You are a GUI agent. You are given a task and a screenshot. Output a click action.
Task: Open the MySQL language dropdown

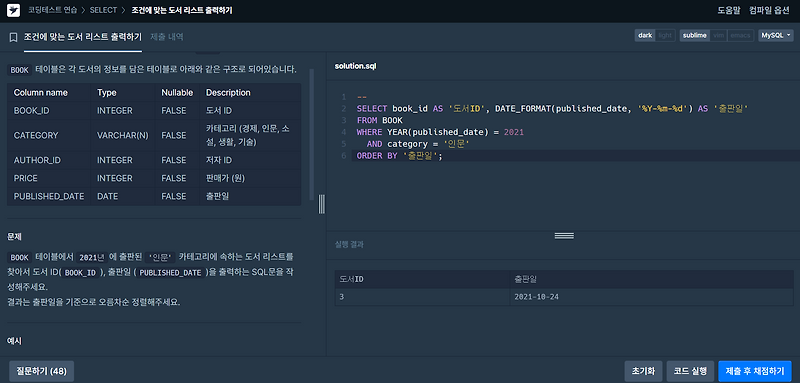[776, 36]
